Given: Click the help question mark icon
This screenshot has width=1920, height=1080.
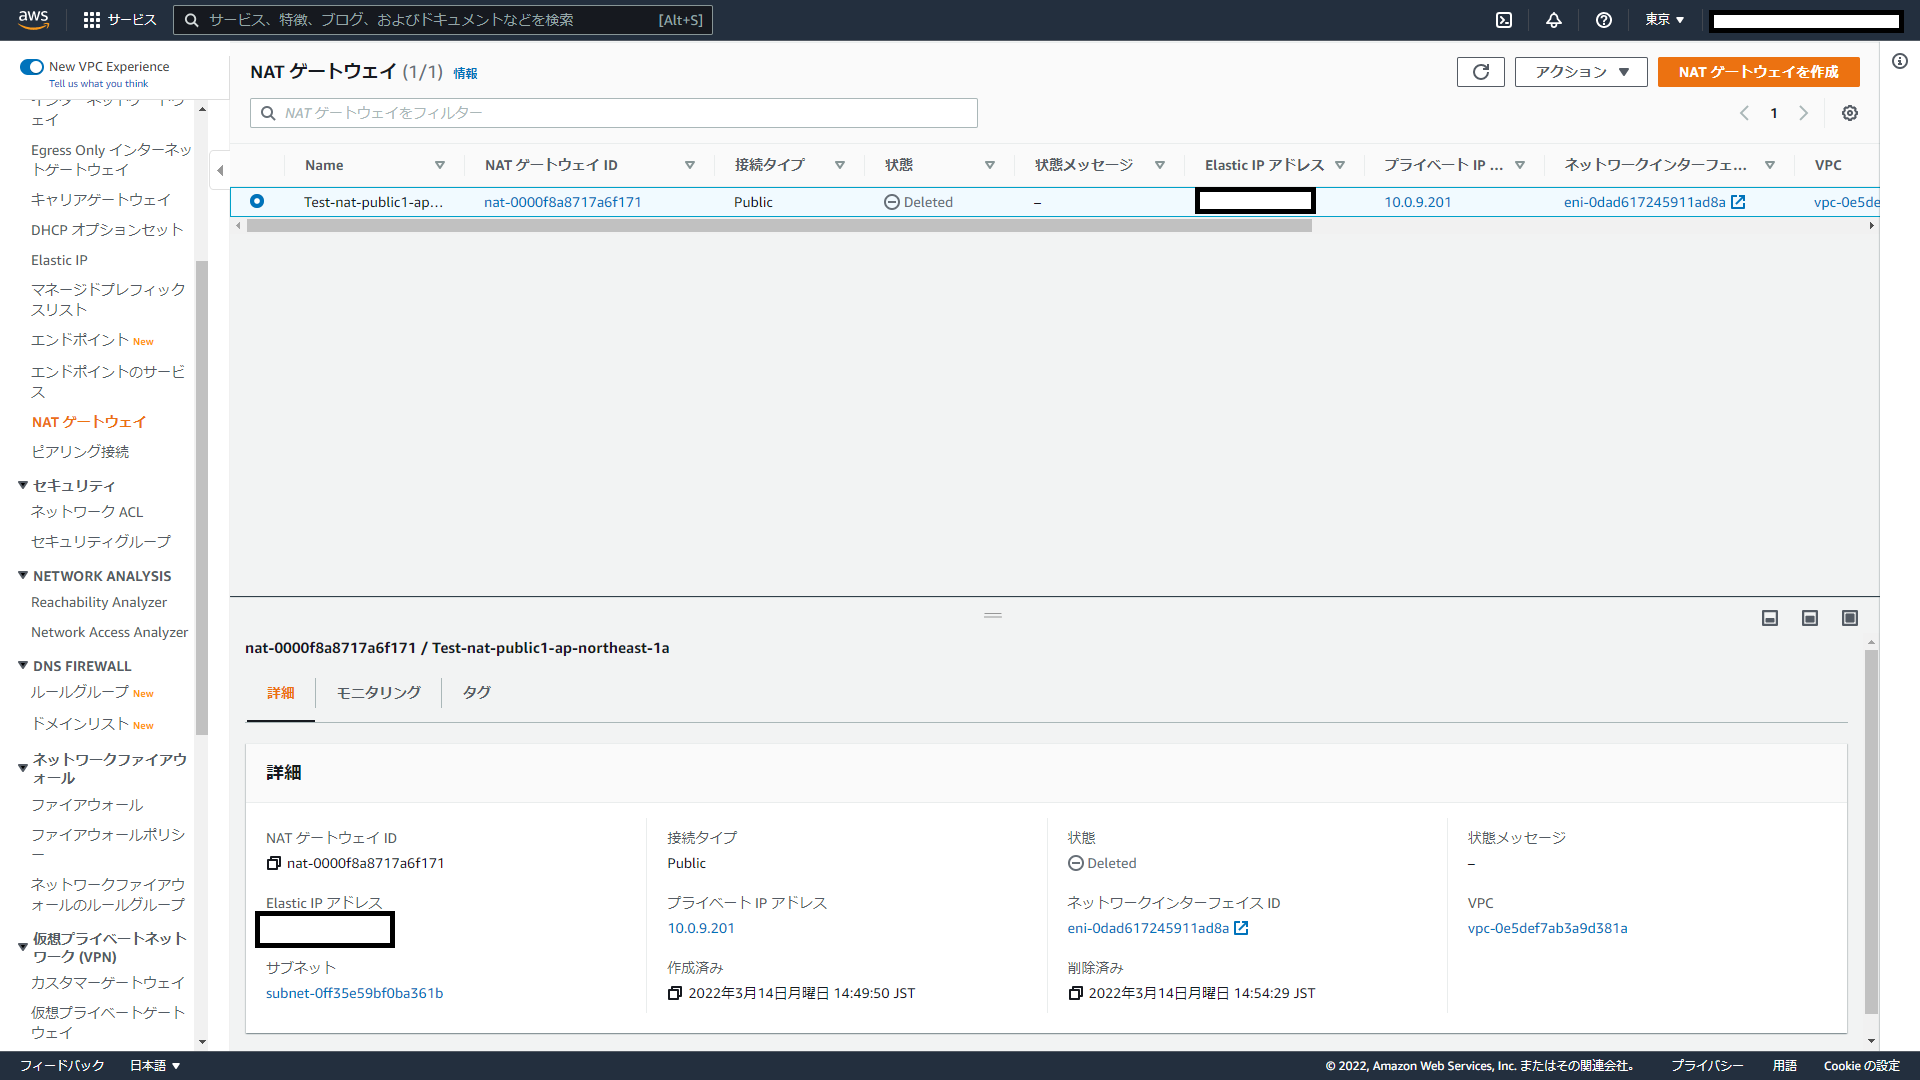Looking at the screenshot, I should tap(1603, 20).
